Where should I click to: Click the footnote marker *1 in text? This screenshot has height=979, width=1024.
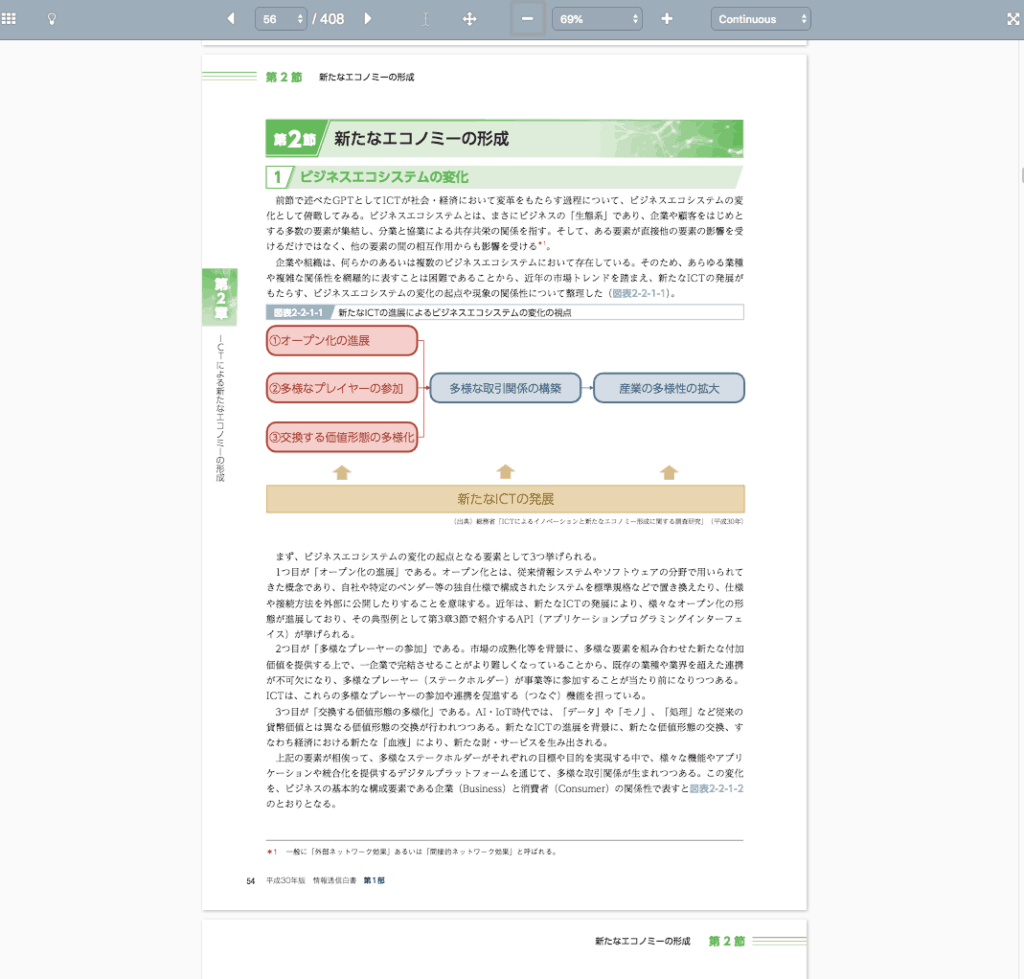click(541, 244)
